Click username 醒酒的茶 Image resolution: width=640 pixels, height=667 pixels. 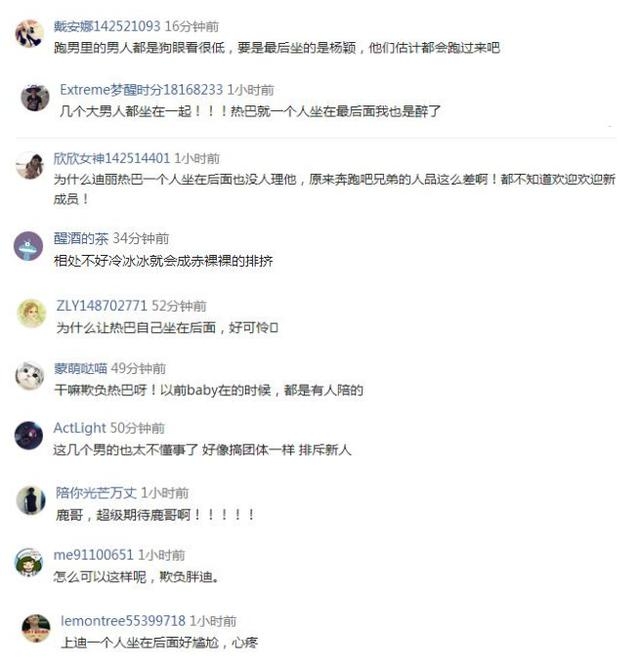[81, 239]
